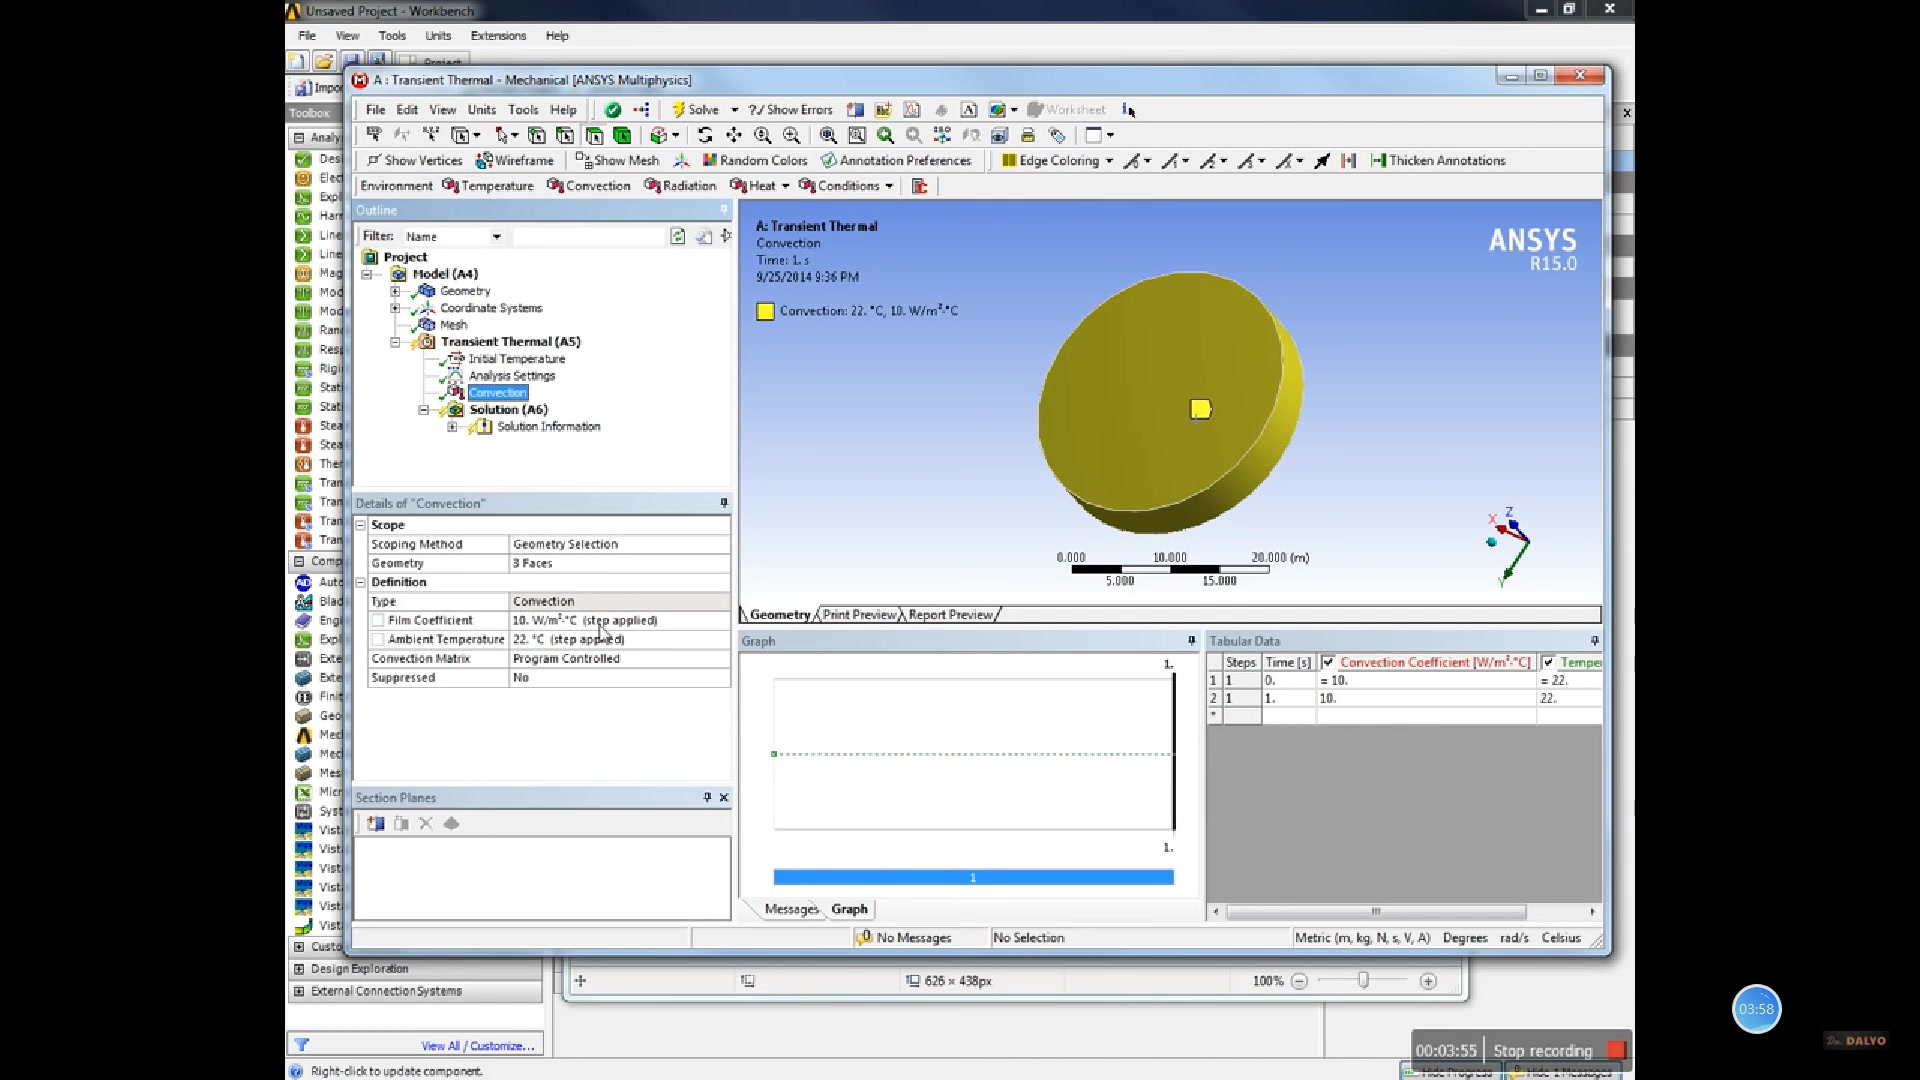This screenshot has height=1080, width=1920.
Task: Enable the Convection Coefficient checkbox in Tabular Data
Action: (x=1328, y=662)
